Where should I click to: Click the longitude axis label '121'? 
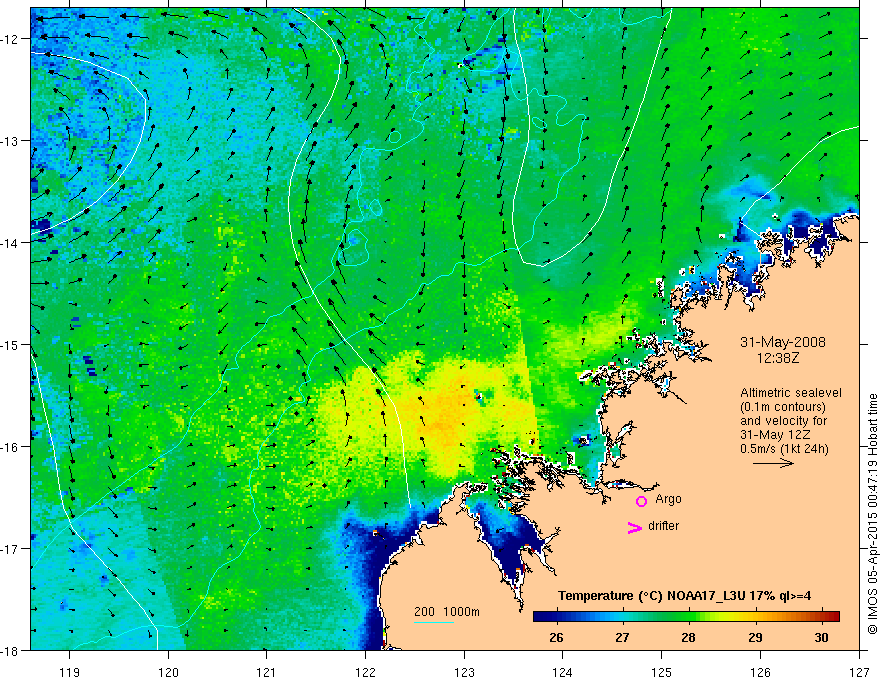coord(267,672)
